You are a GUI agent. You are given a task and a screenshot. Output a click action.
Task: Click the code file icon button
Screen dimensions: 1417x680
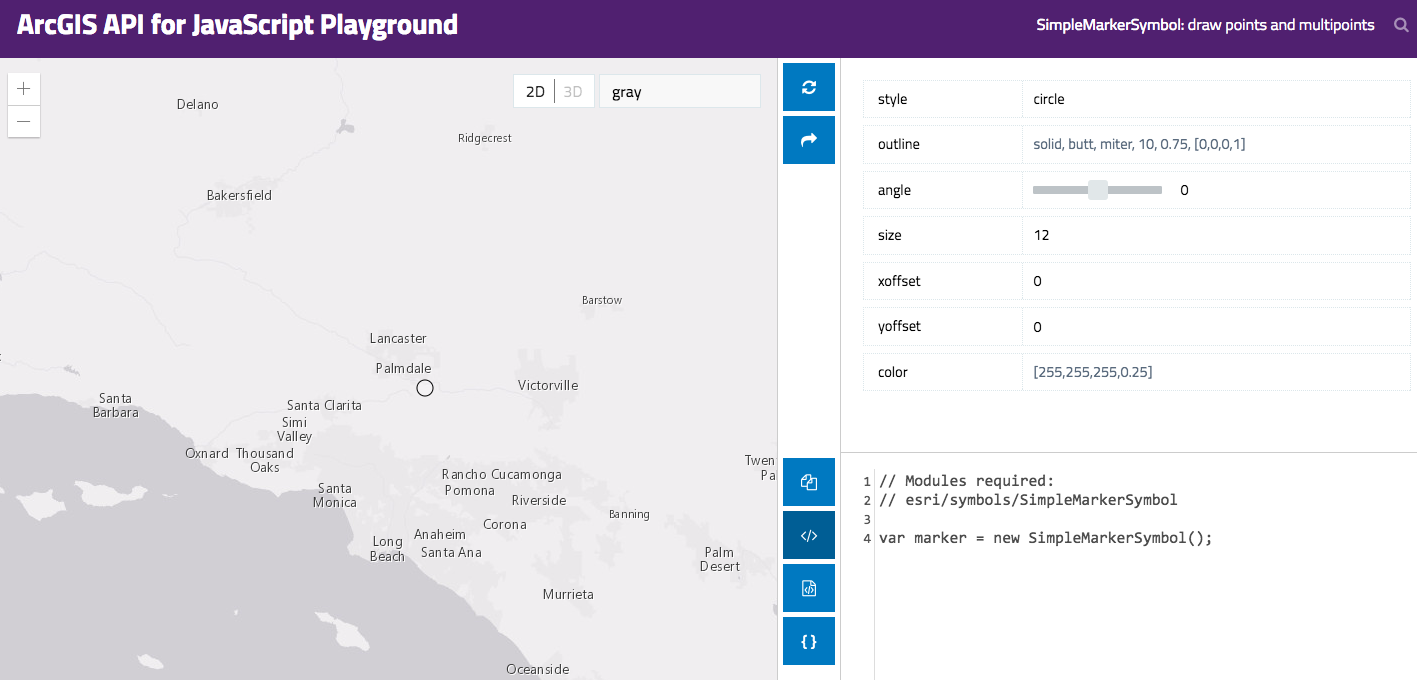(x=809, y=588)
